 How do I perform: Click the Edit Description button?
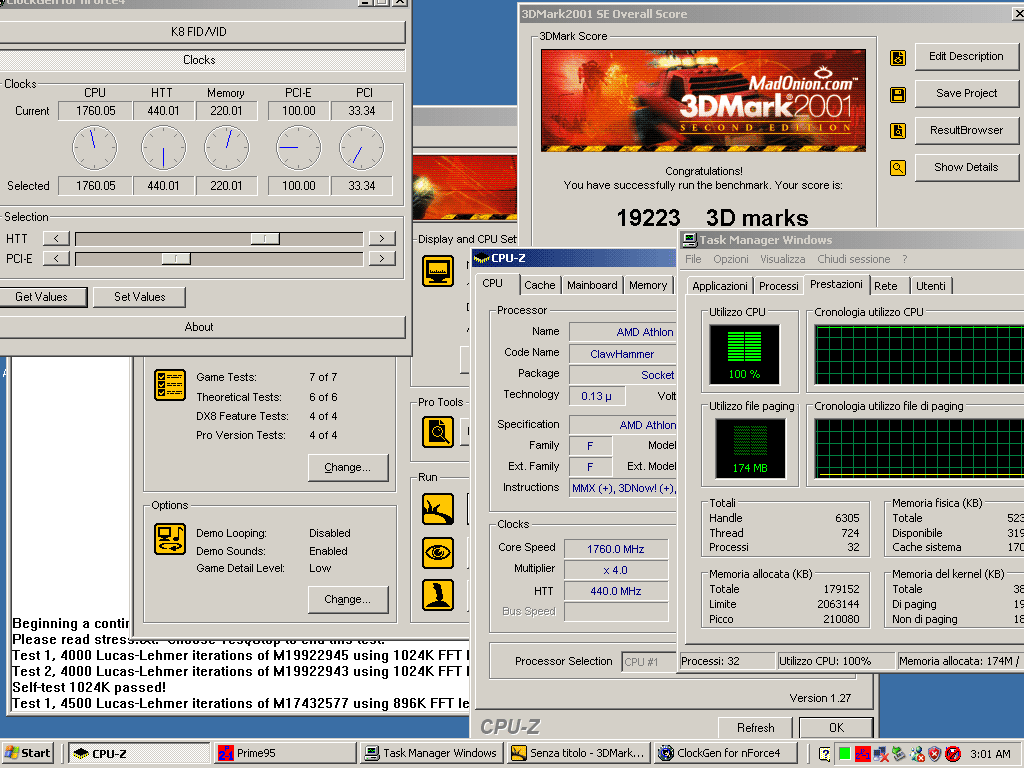(x=967, y=57)
